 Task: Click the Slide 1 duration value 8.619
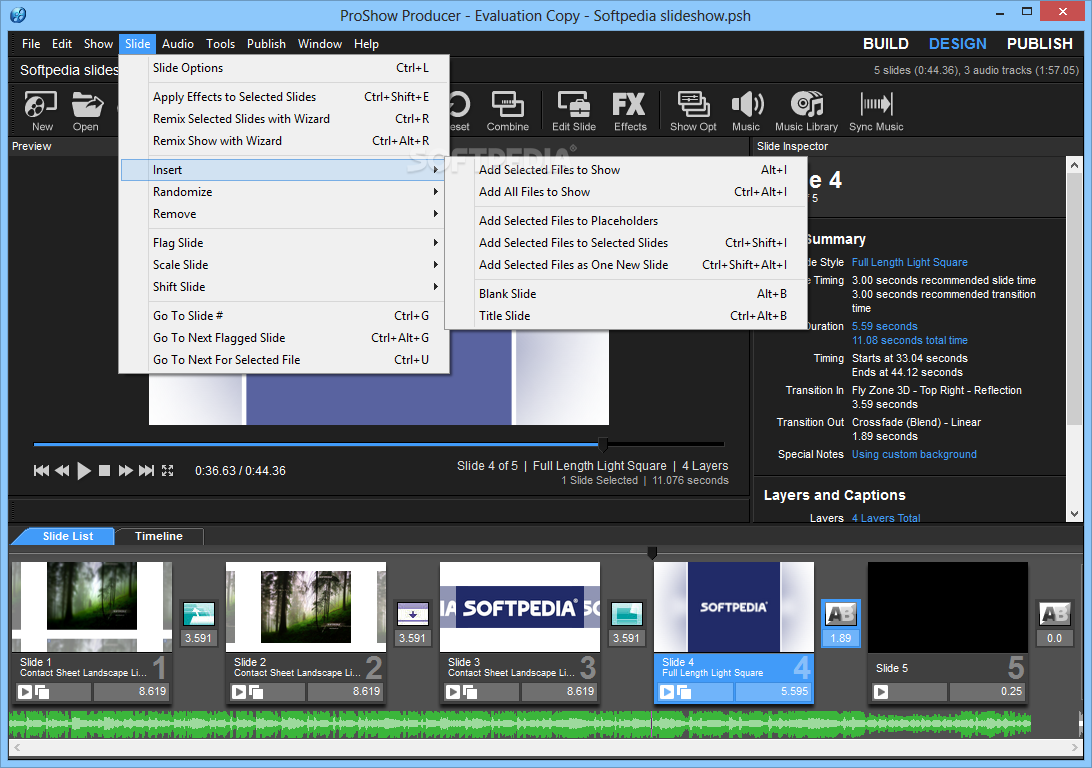coord(133,691)
